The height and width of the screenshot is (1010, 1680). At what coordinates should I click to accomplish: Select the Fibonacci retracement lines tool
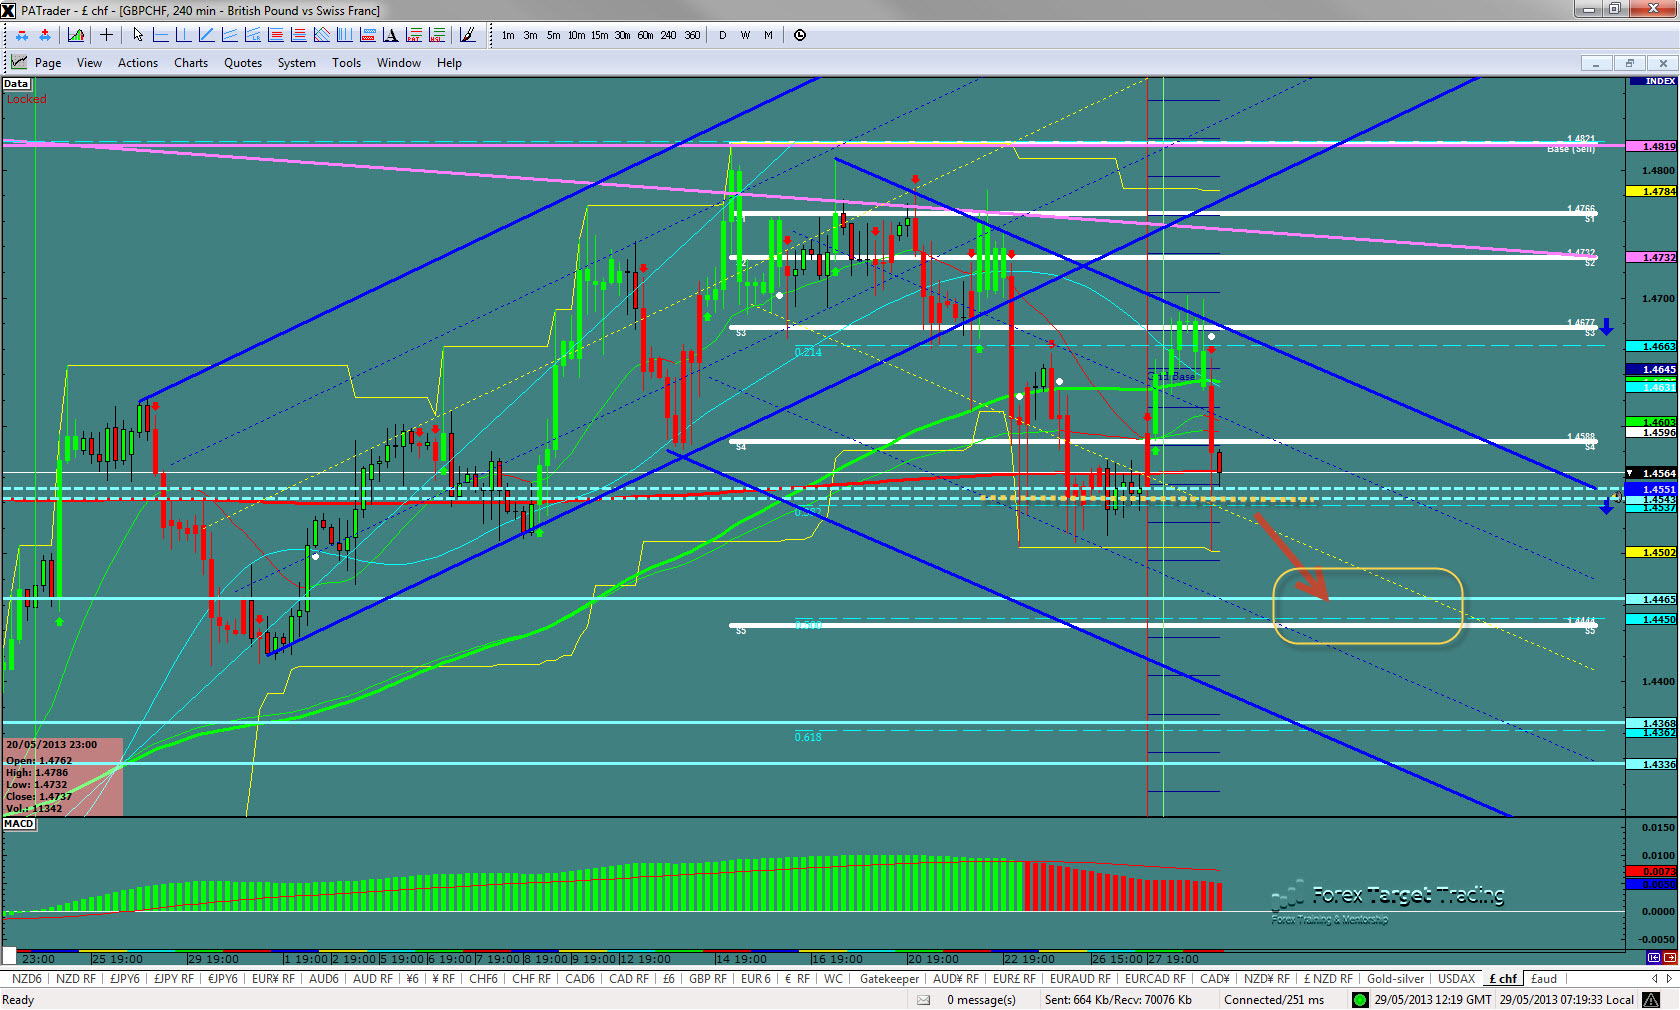[x=276, y=35]
